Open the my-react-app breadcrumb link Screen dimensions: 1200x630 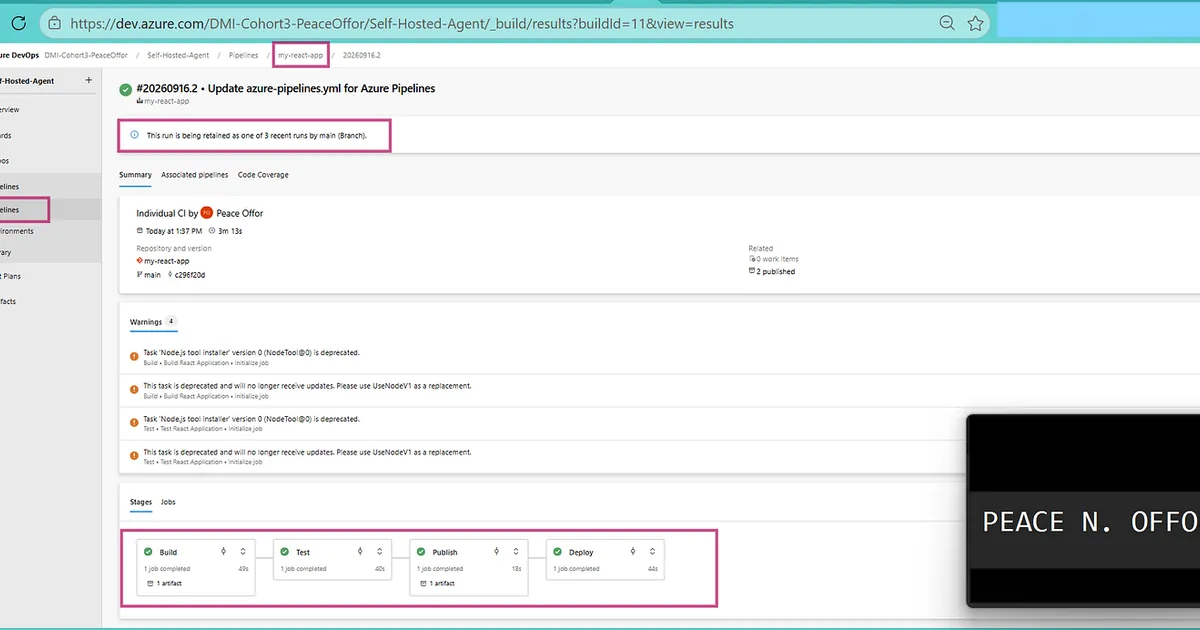tap(301, 55)
